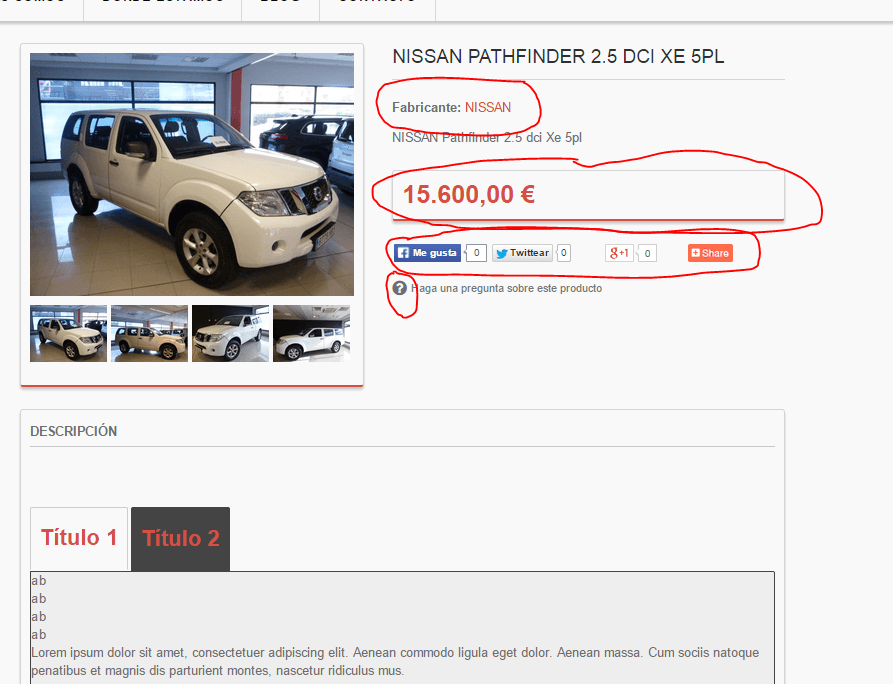Open the NISSAN manufacturer link
Image resolution: width=893 pixels, height=684 pixels.
coord(488,108)
